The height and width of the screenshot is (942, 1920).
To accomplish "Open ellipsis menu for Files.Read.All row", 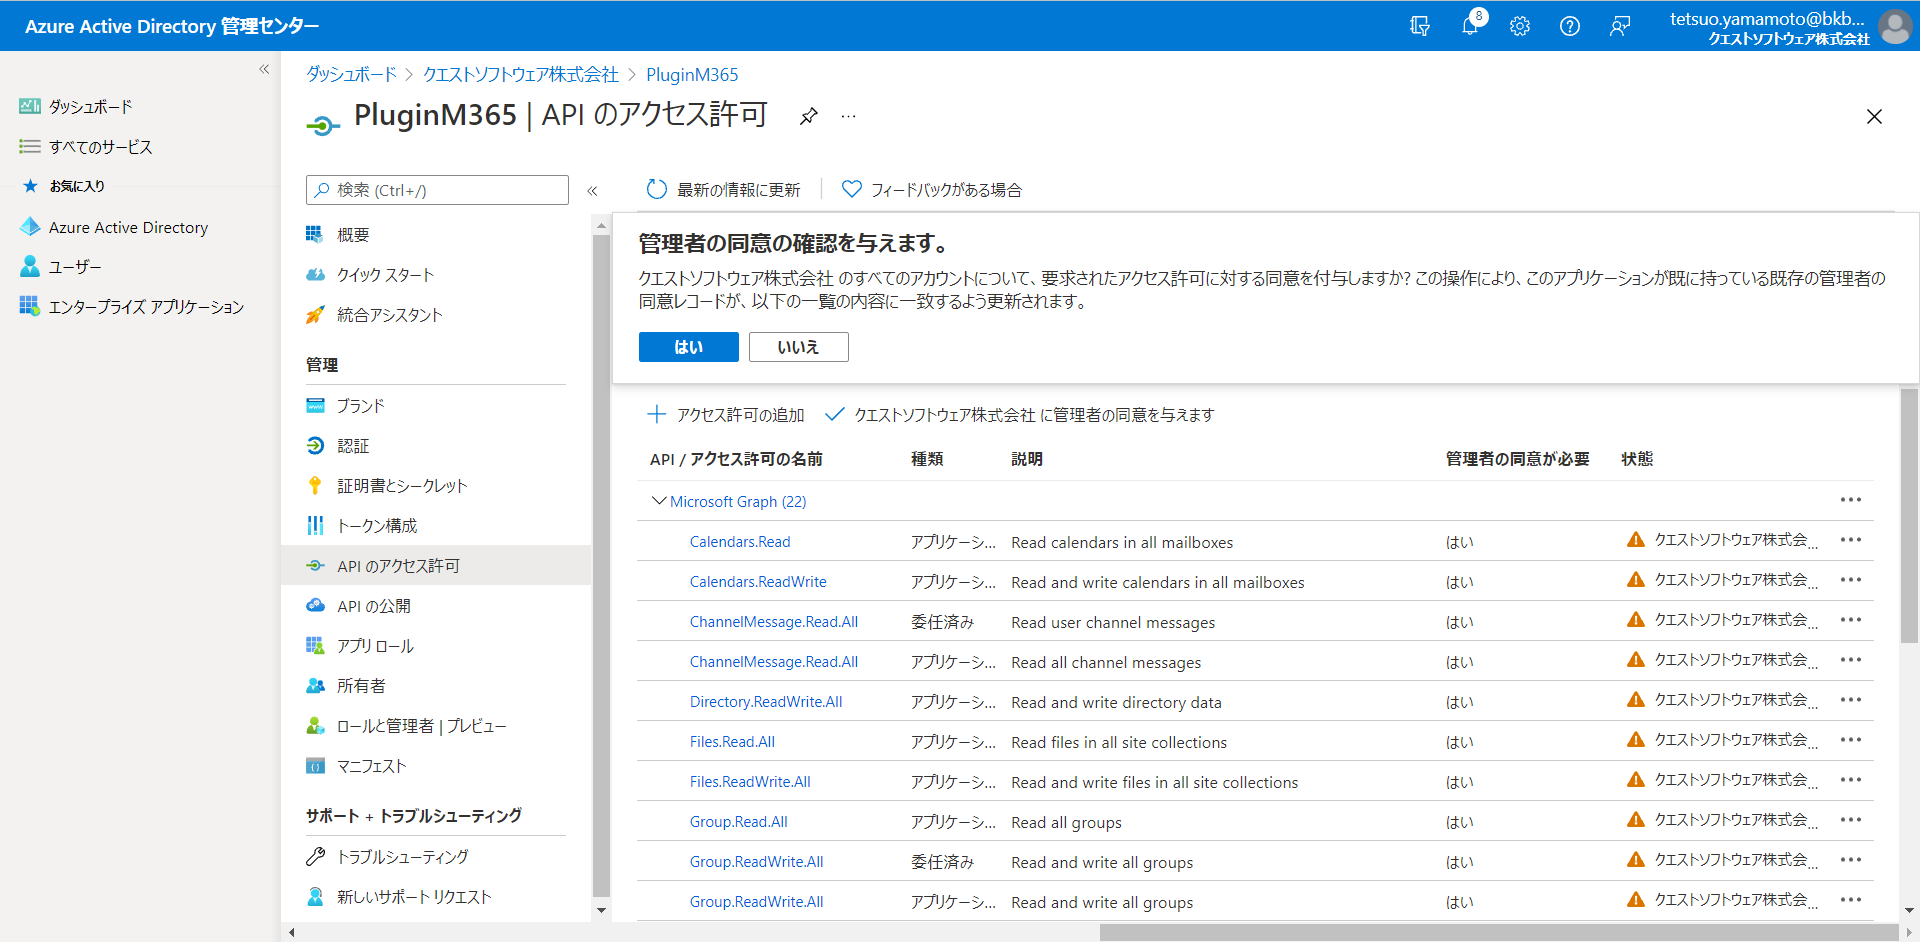I will [1851, 740].
